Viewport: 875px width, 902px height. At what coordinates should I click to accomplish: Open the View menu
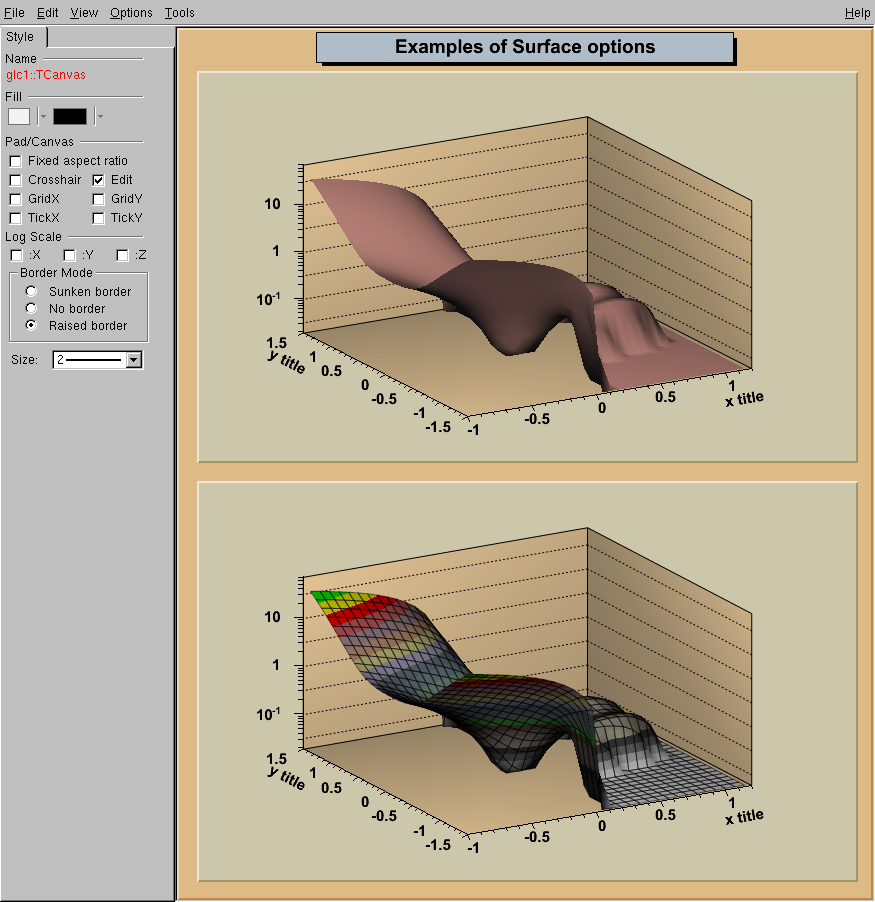point(85,13)
